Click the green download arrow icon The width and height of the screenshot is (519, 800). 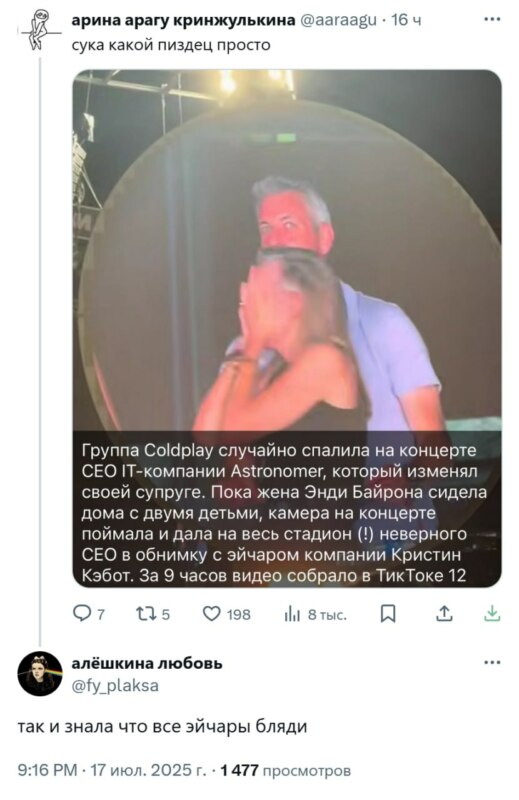point(491,613)
